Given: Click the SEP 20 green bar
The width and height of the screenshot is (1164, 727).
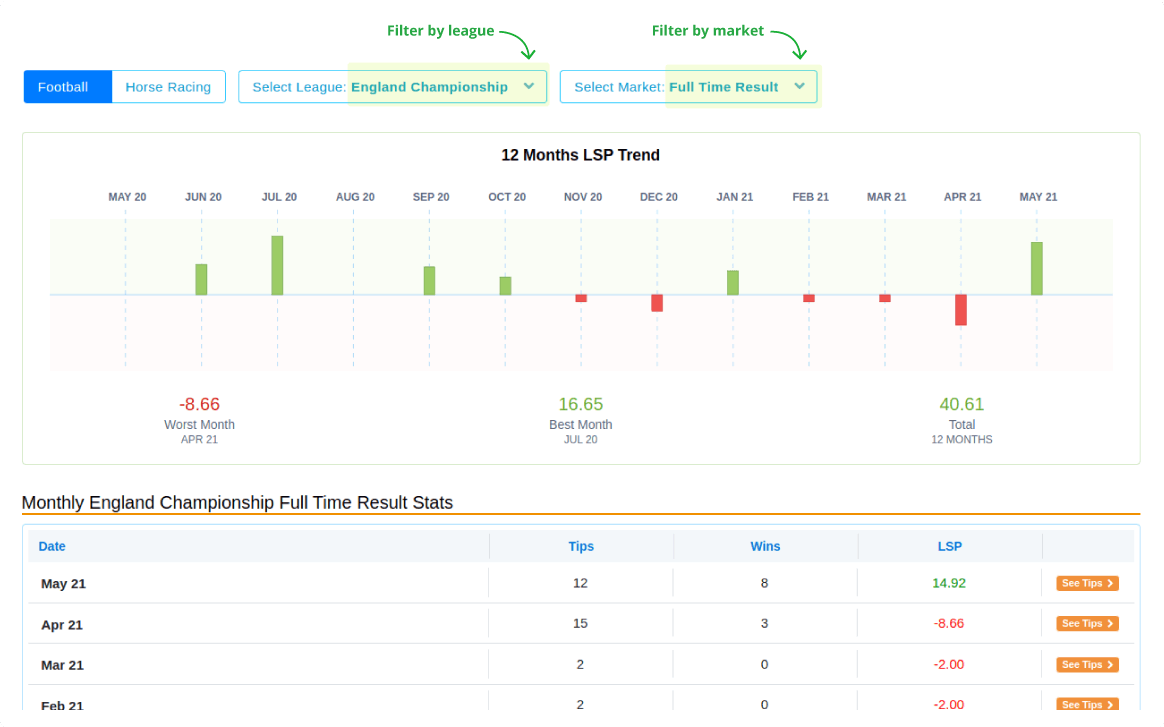Looking at the screenshot, I should coord(429,280).
